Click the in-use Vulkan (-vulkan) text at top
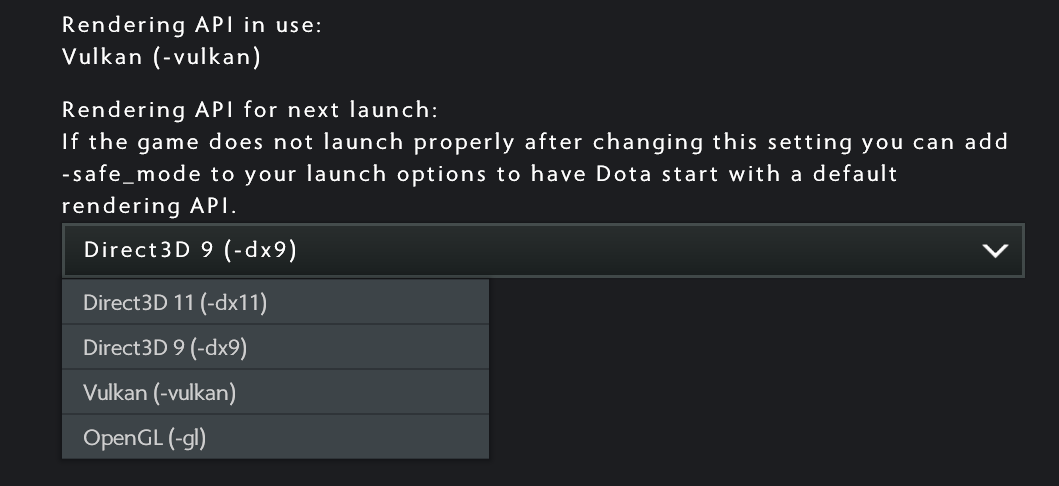Viewport: 1059px width, 486px height. coord(161,57)
